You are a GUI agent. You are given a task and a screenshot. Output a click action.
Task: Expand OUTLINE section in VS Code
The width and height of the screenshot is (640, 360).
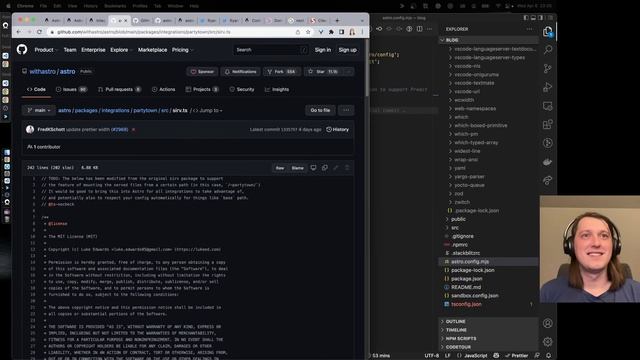coord(489,322)
